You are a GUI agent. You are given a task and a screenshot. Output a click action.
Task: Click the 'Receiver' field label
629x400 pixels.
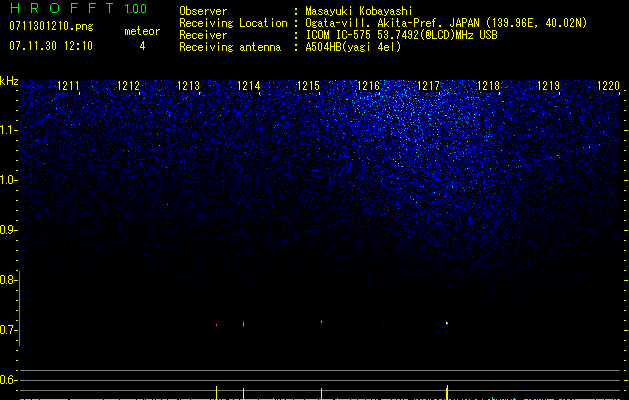(203, 35)
